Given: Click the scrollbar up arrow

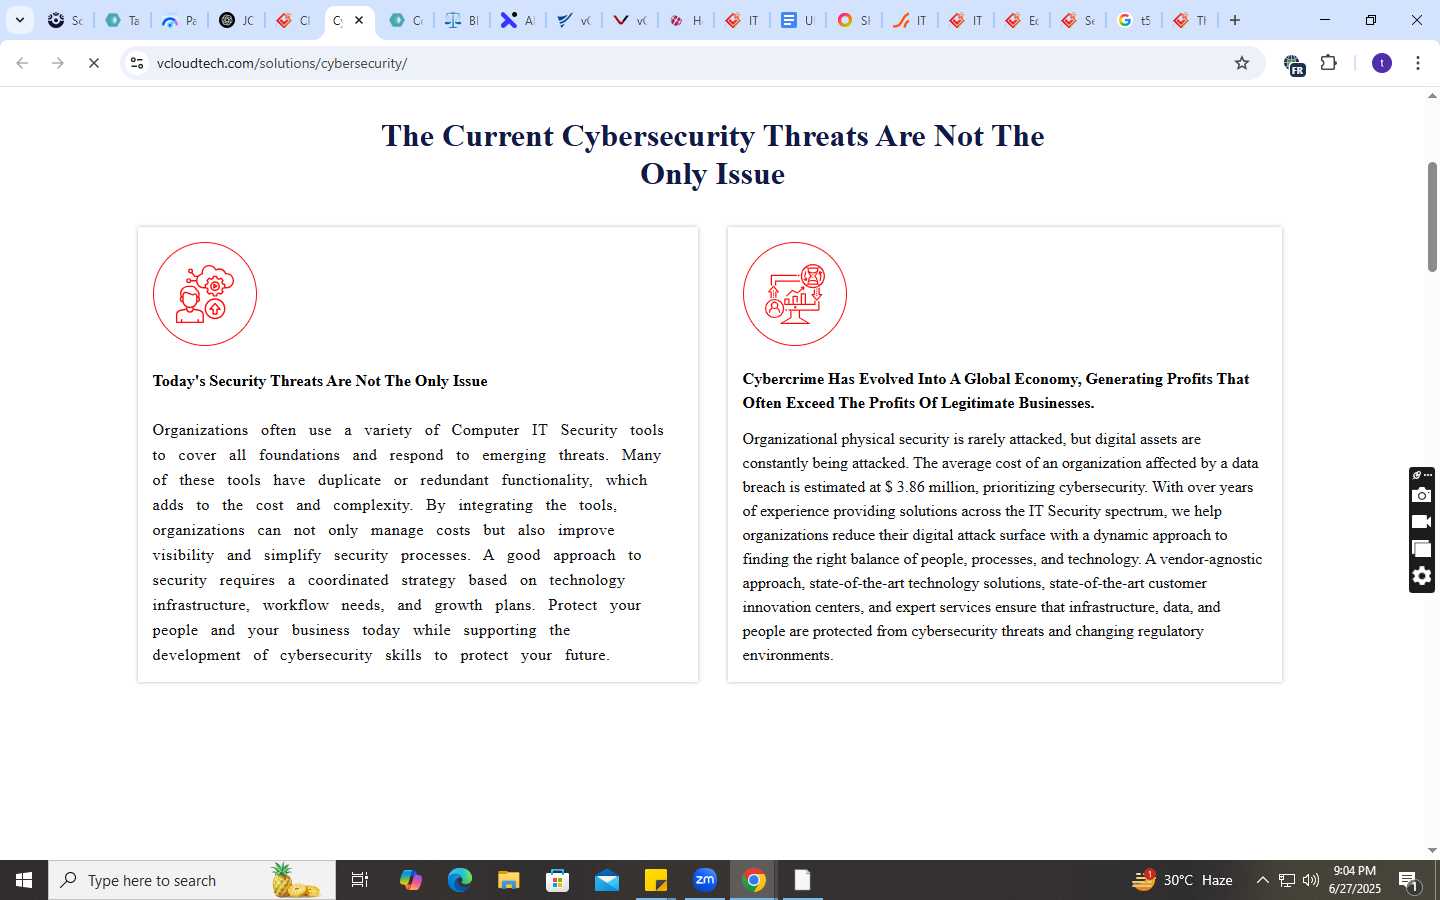Looking at the screenshot, I should pos(1432,97).
